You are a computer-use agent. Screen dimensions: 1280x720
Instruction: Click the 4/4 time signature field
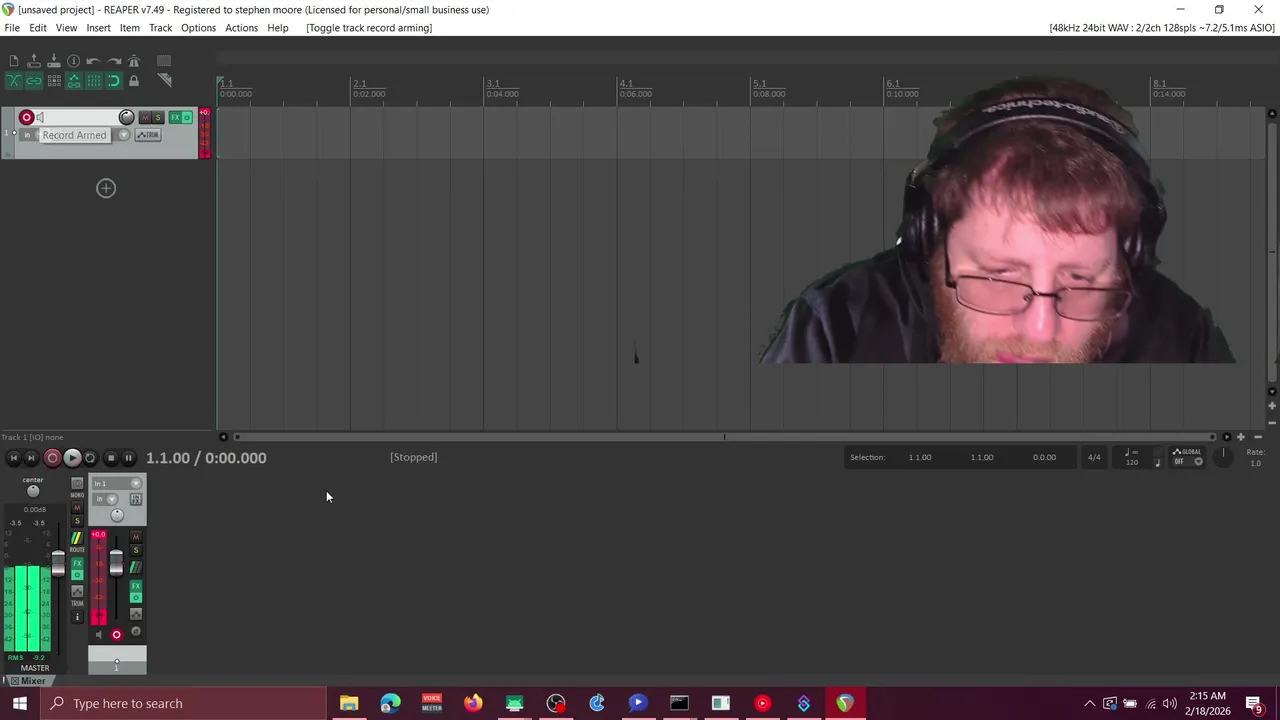tap(1094, 458)
